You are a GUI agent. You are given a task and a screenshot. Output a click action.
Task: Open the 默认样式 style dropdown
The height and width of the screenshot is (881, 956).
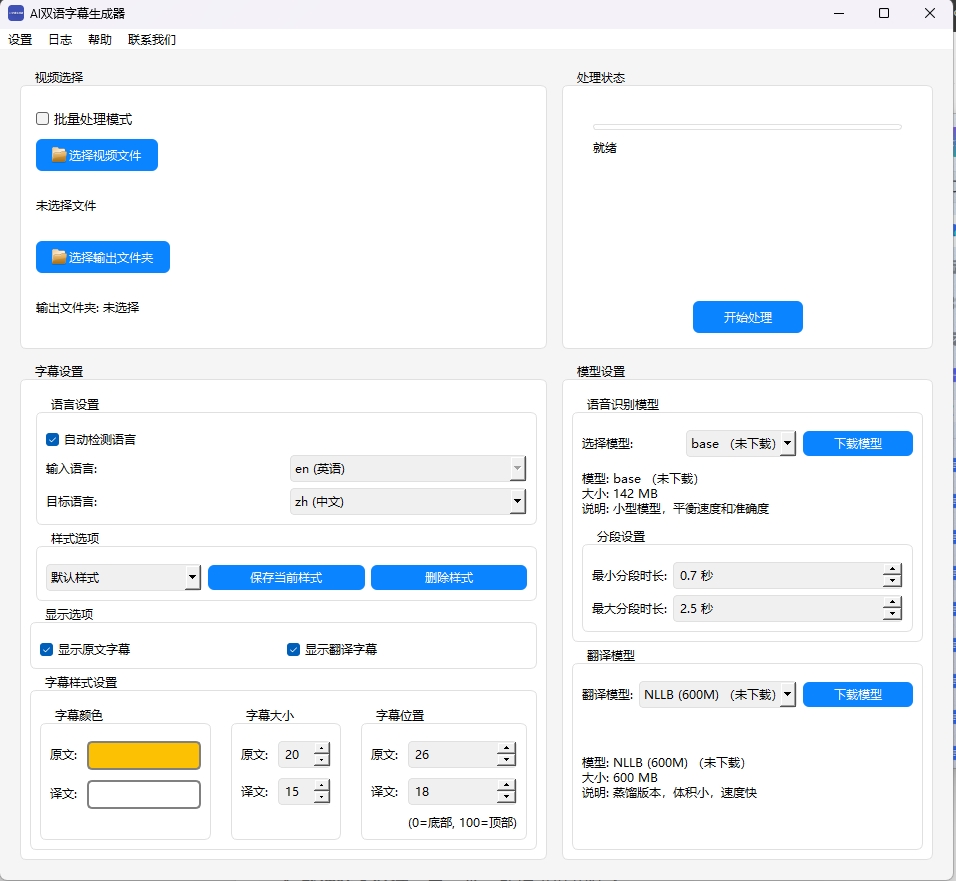tap(123, 577)
